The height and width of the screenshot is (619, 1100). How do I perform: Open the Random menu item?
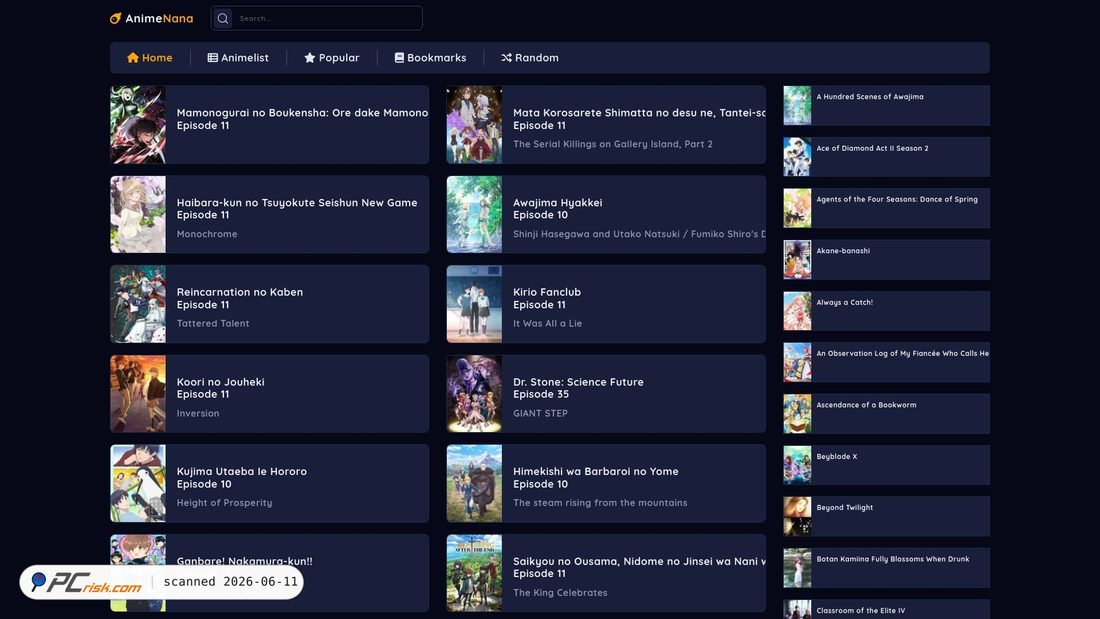click(530, 58)
